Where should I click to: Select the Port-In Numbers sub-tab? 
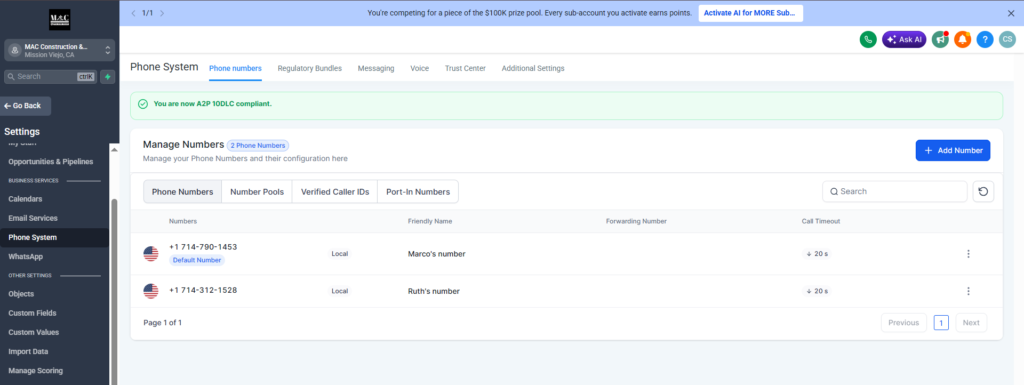418,192
